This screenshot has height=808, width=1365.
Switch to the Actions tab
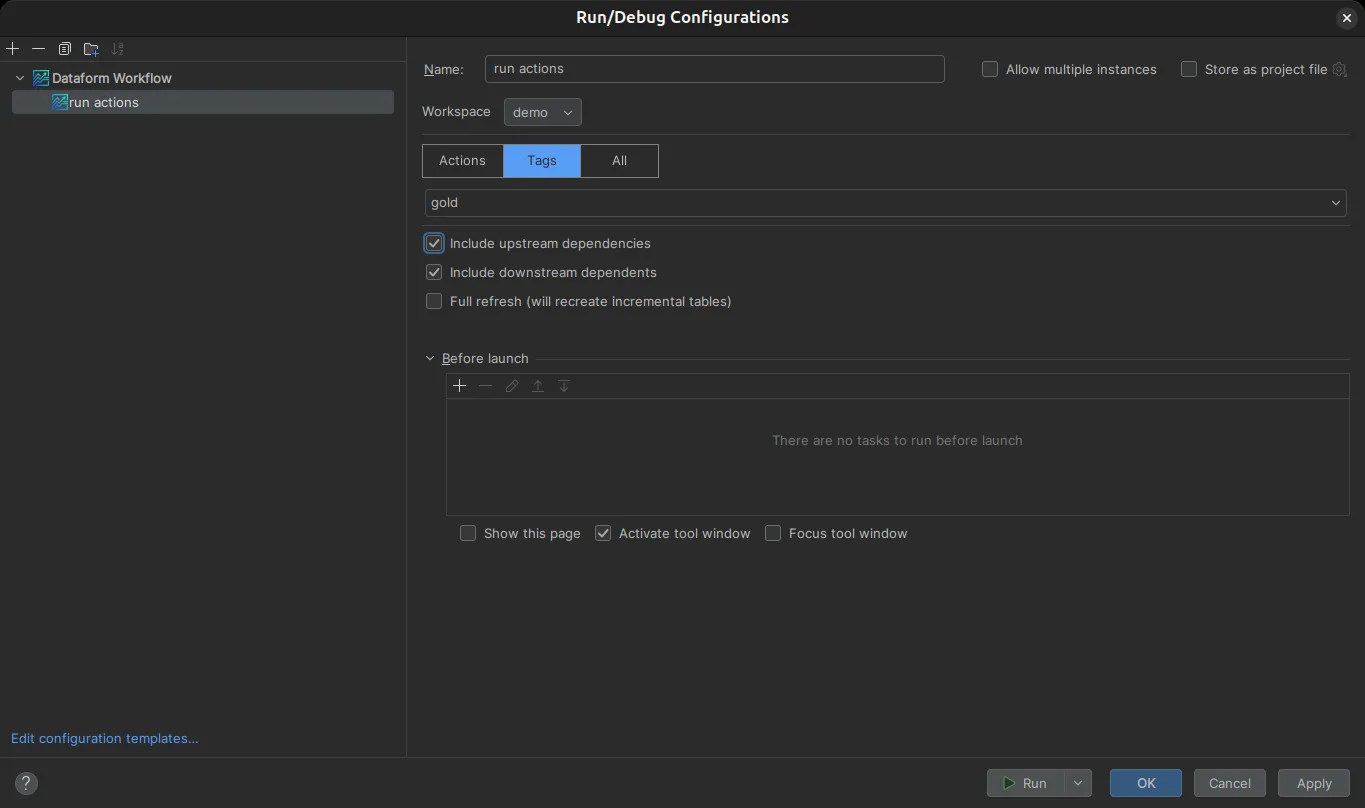(462, 161)
